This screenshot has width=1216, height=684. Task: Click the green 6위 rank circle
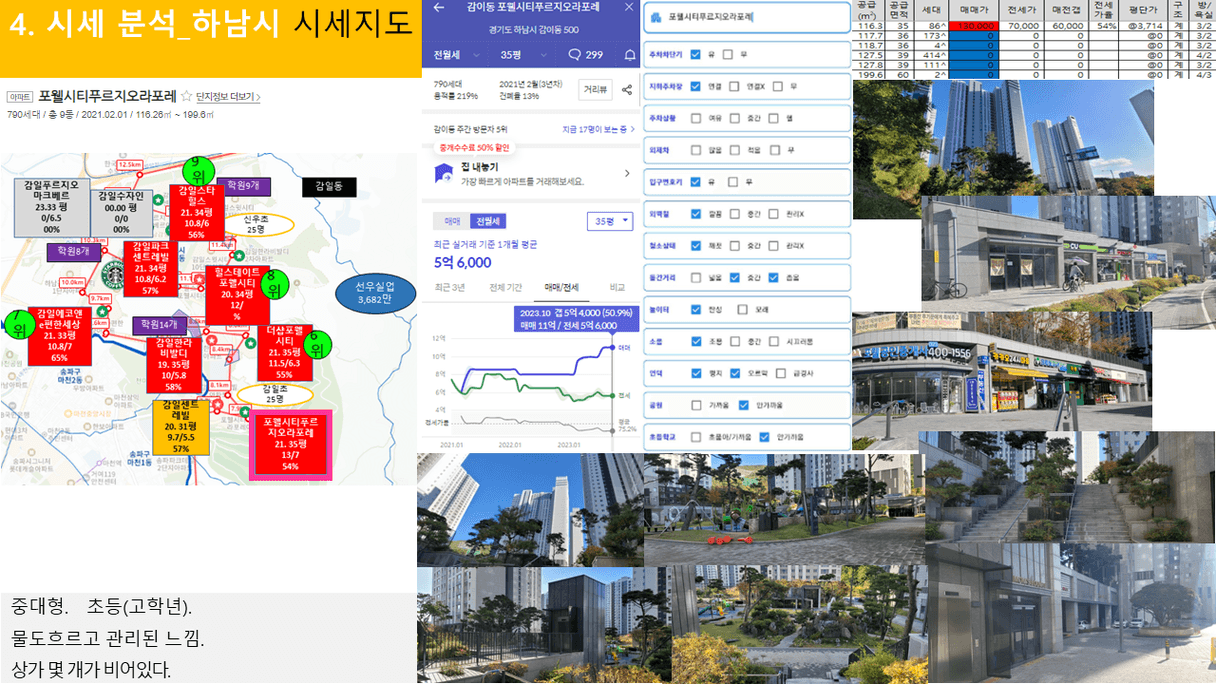coord(316,345)
